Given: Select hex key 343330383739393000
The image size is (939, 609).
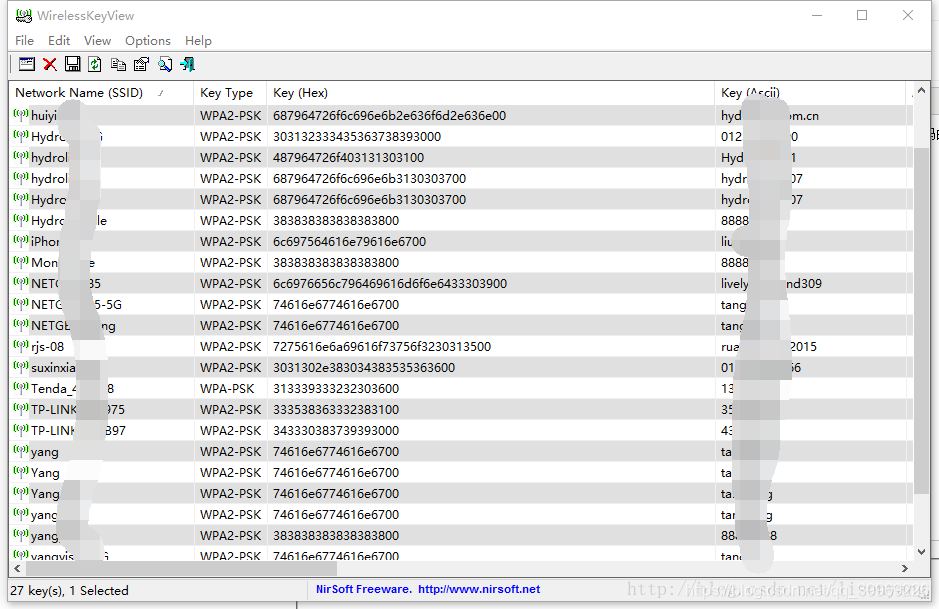Looking at the screenshot, I should [x=336, y=430].
